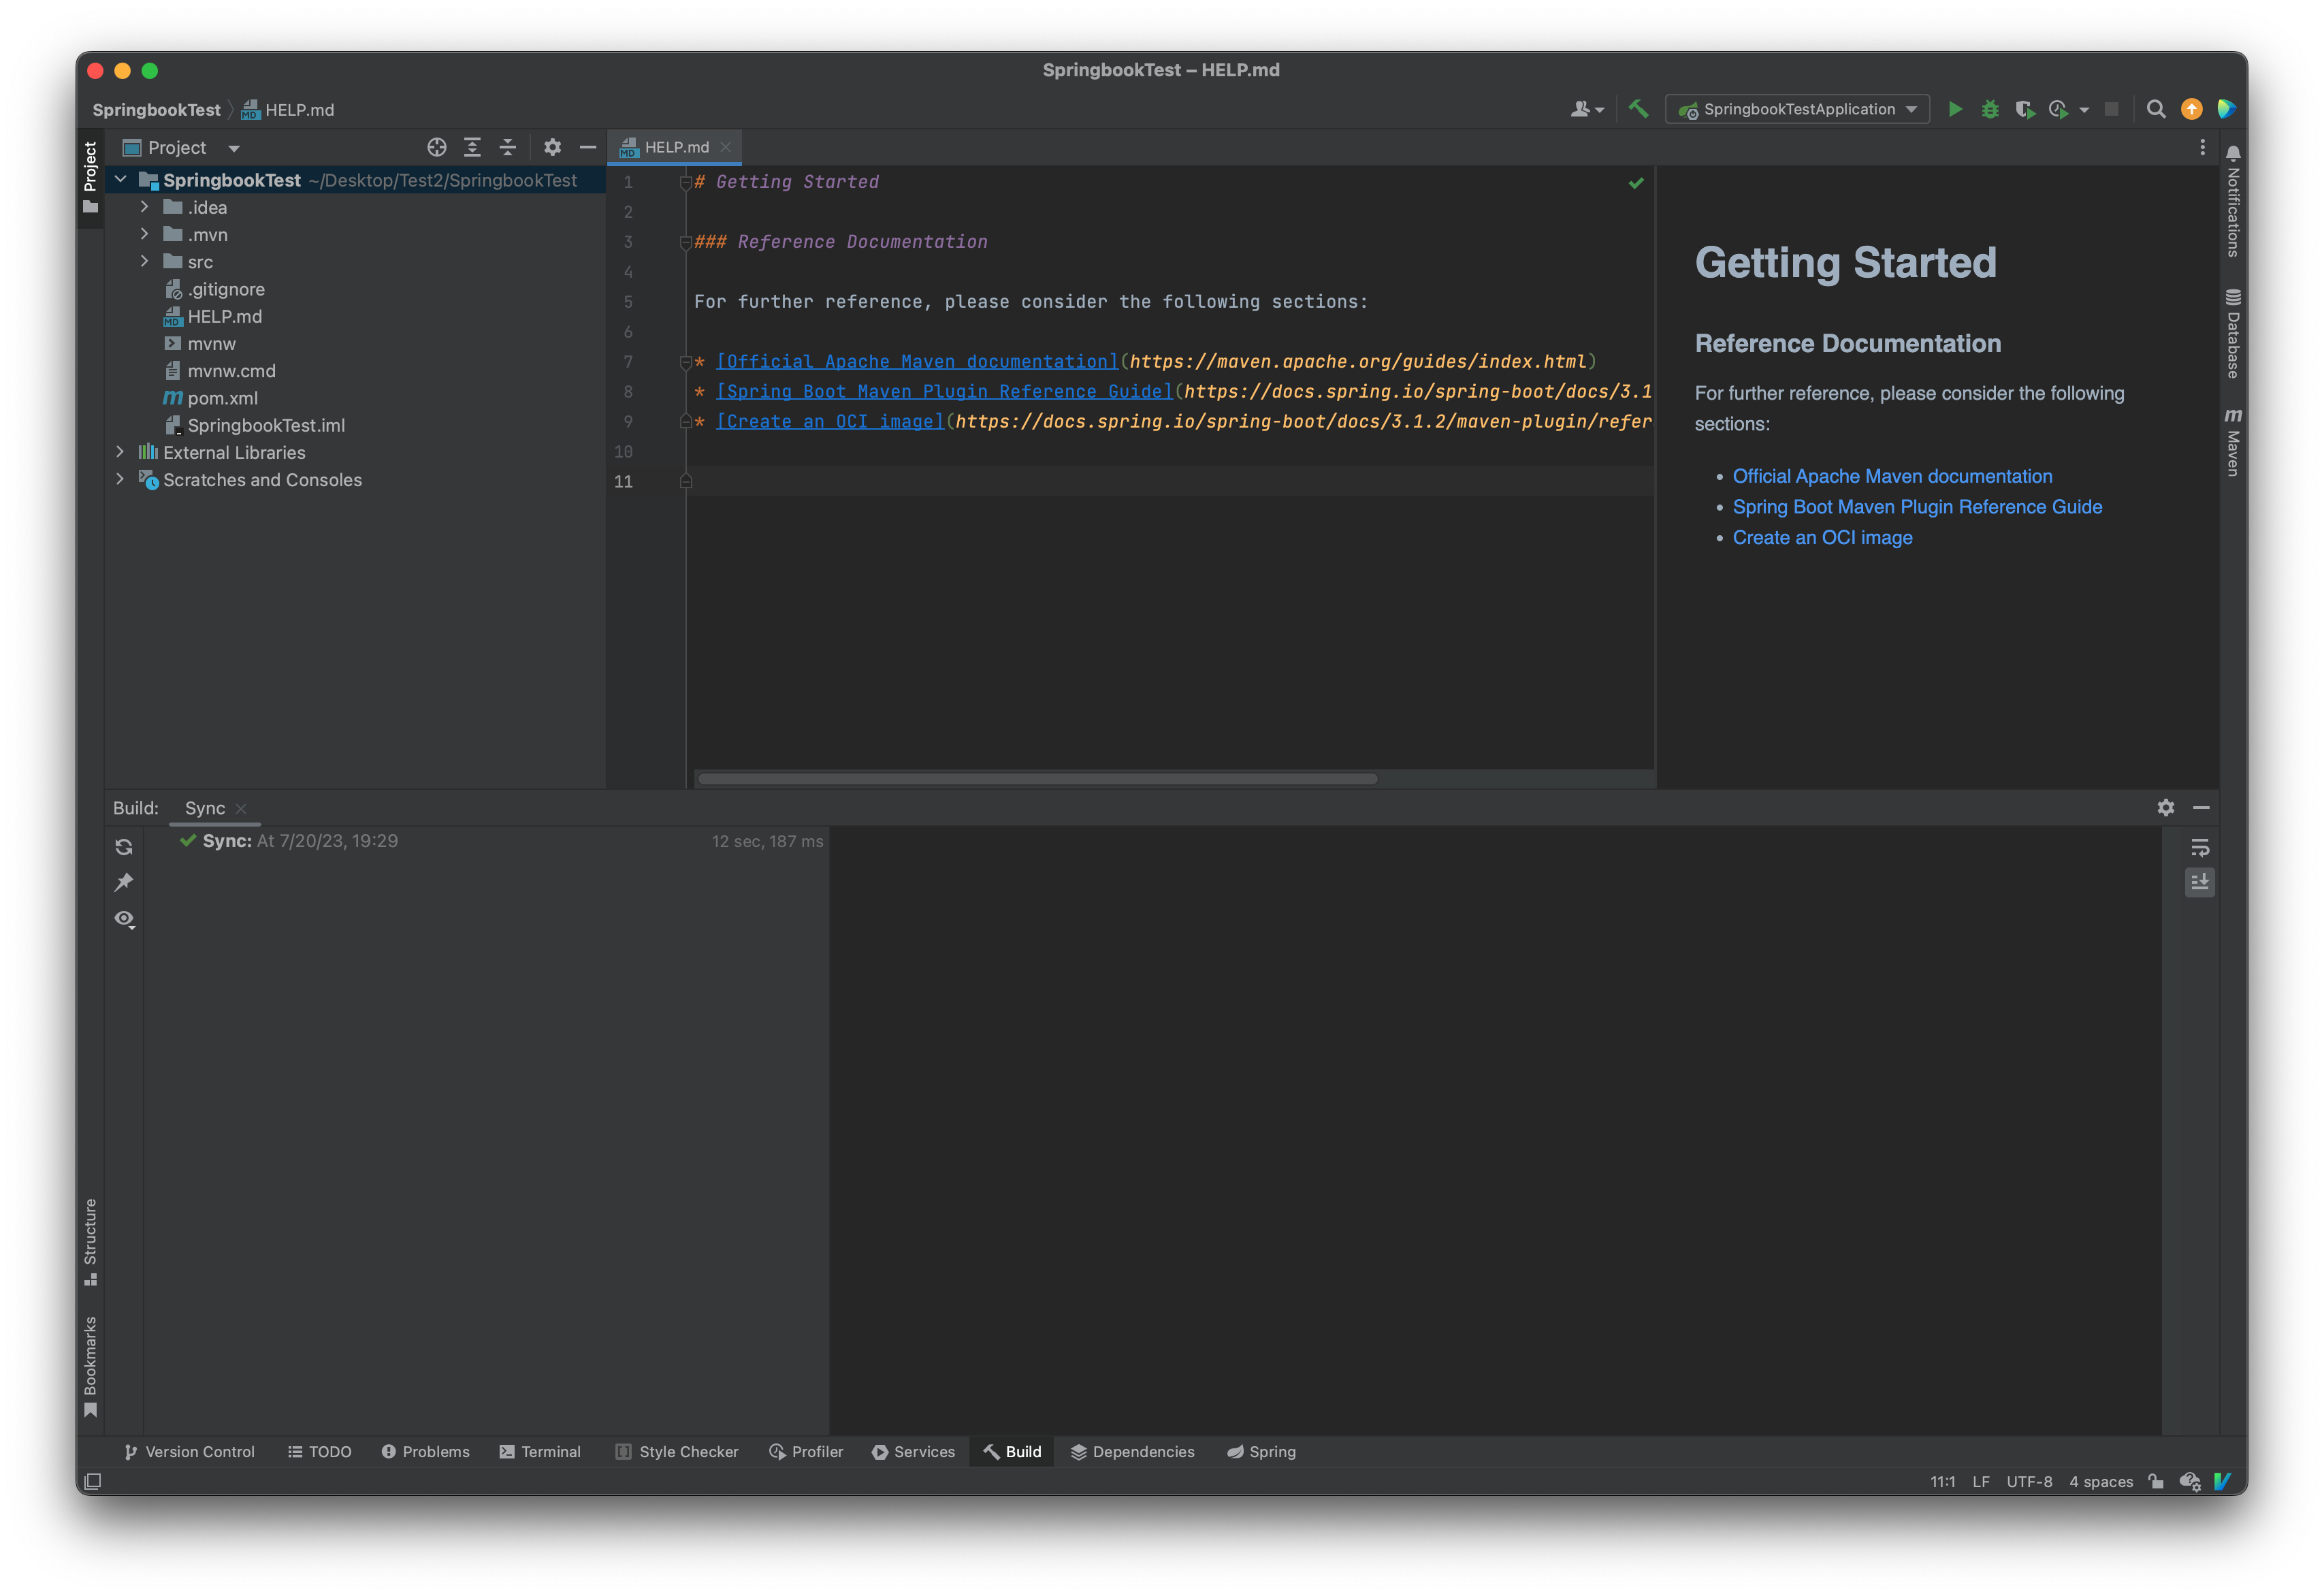Hide the Project tool window

pyautogui.click(x=588, y=147)
